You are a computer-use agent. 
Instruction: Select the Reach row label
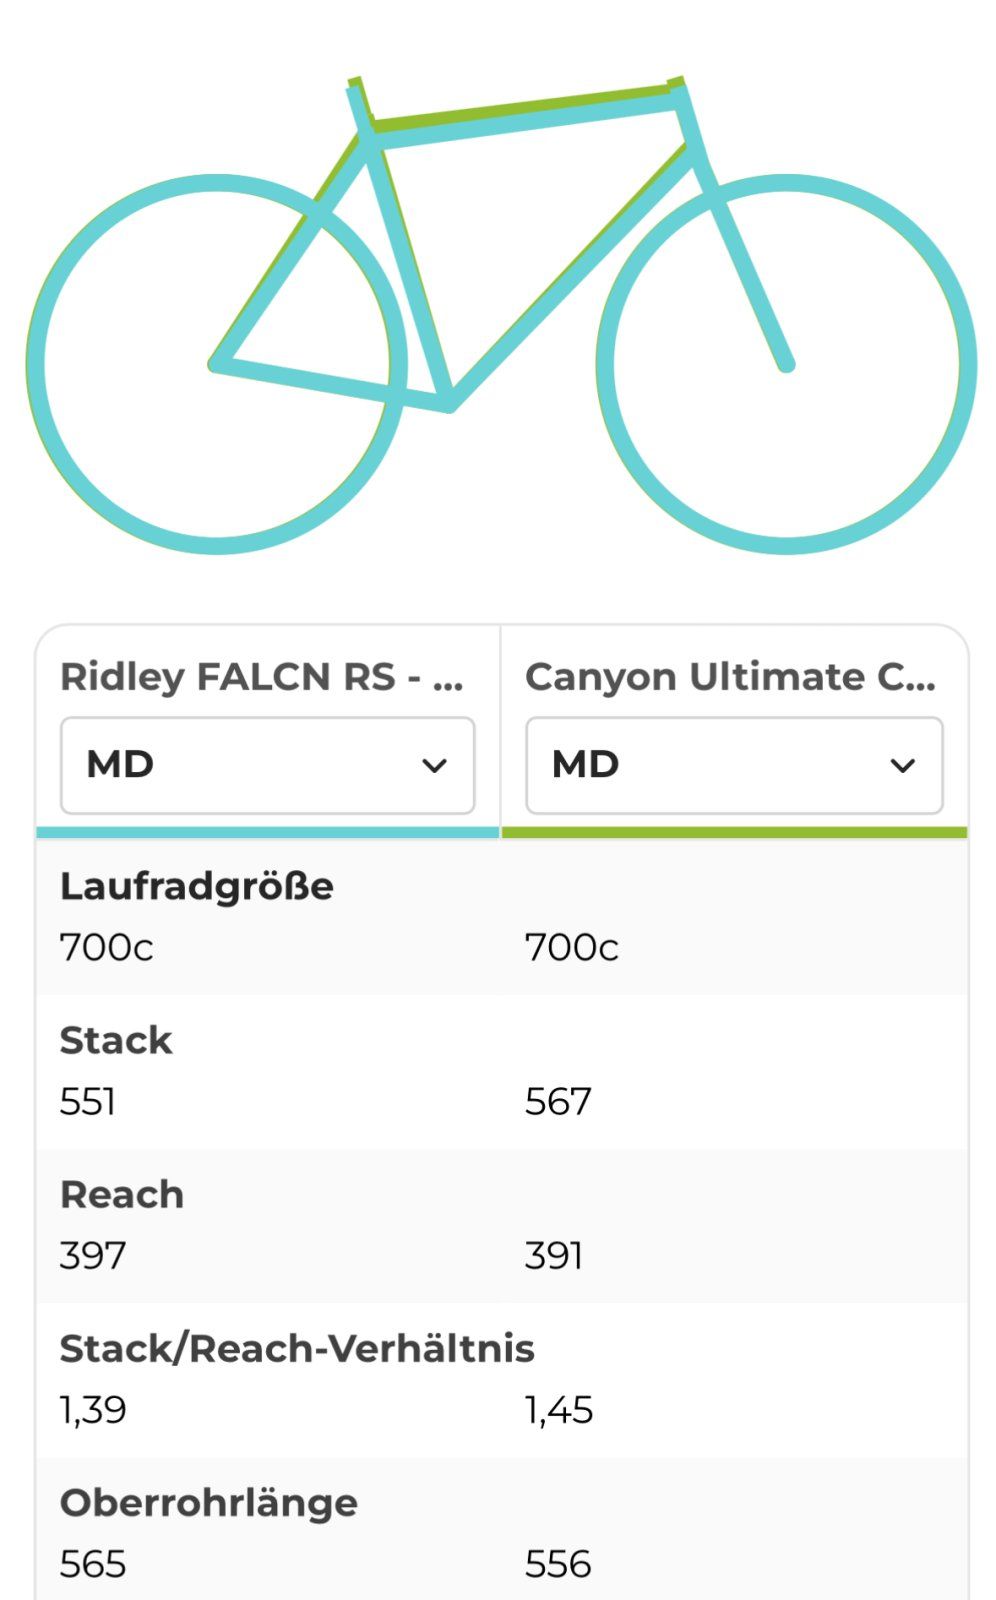tap(122, 1194)
